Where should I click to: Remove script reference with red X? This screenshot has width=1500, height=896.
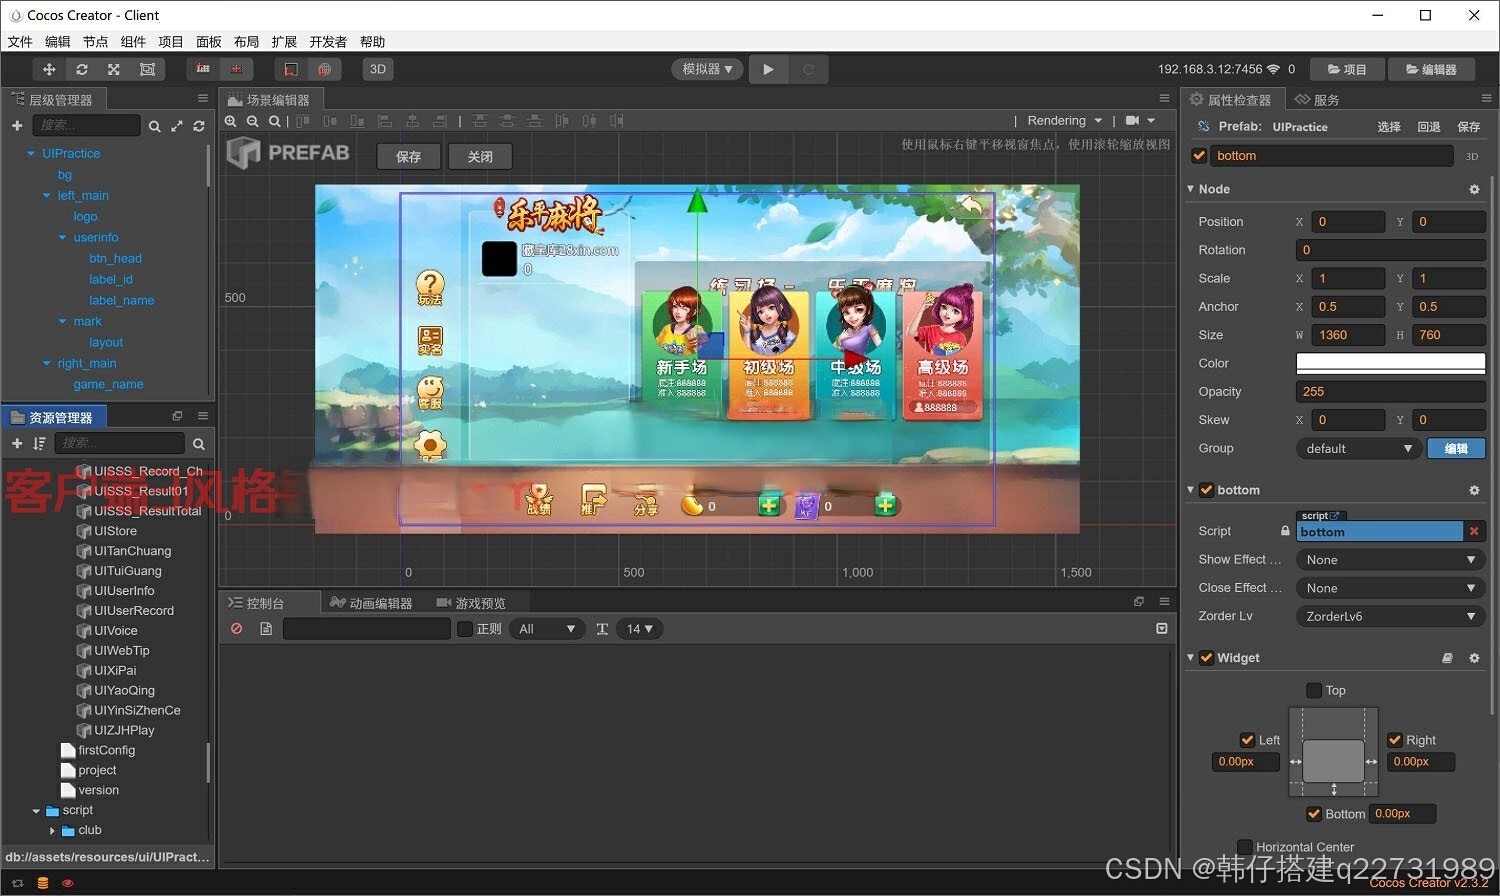(x=1474, y=531)
